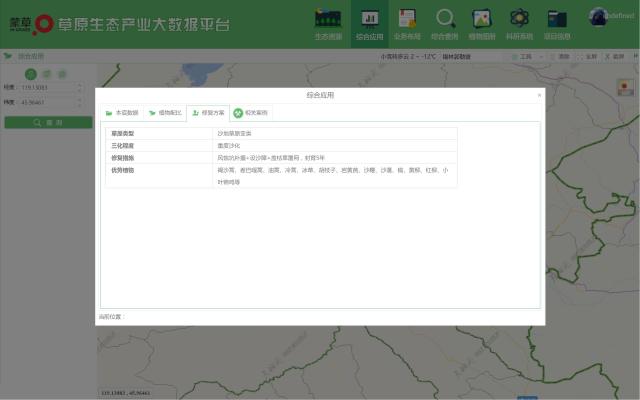Open the 项目信息 module icon

(x=557, y=22)
